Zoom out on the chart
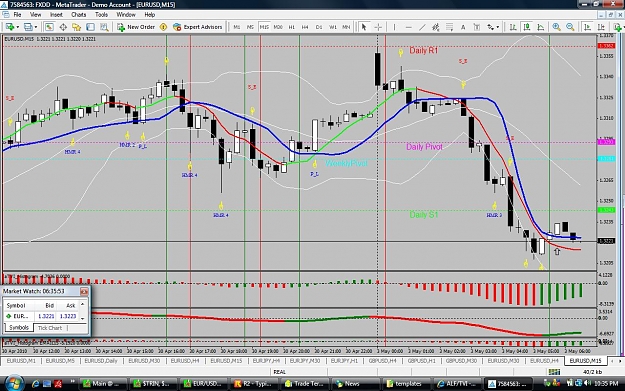The image size is (625, 391). coord(570,27)
